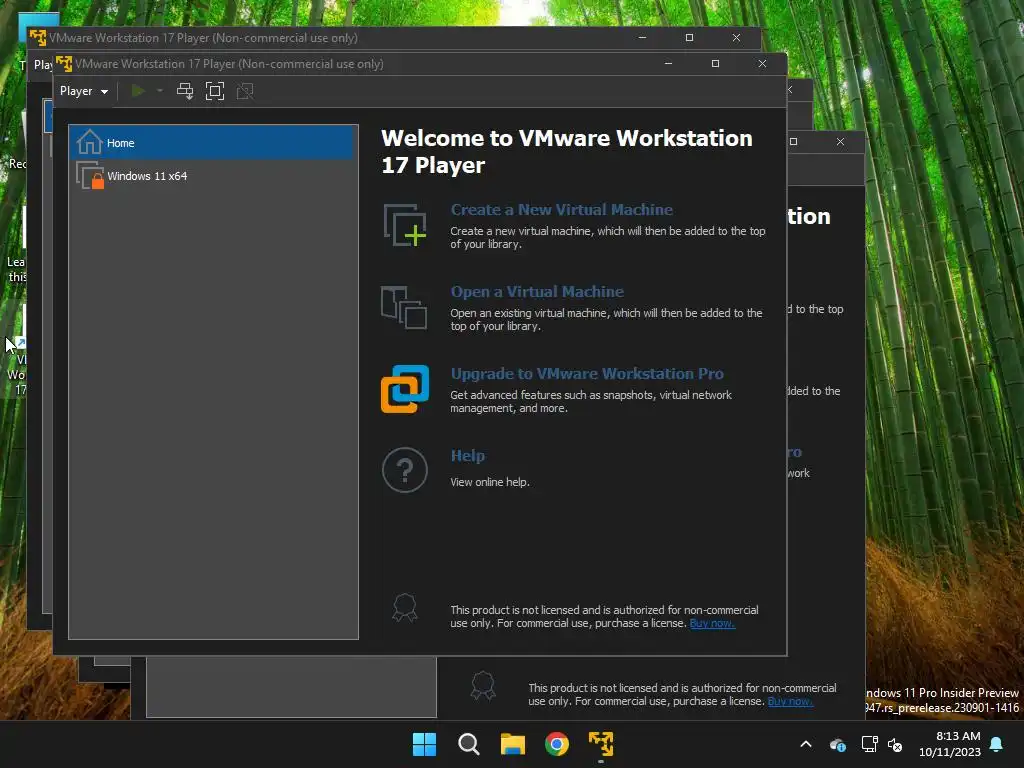Image resolution: width=1024 pixels, height=768 pixels.
Task: Click Send Ctrl+Alt+Del toolbar icon
Action: (185, 91)
